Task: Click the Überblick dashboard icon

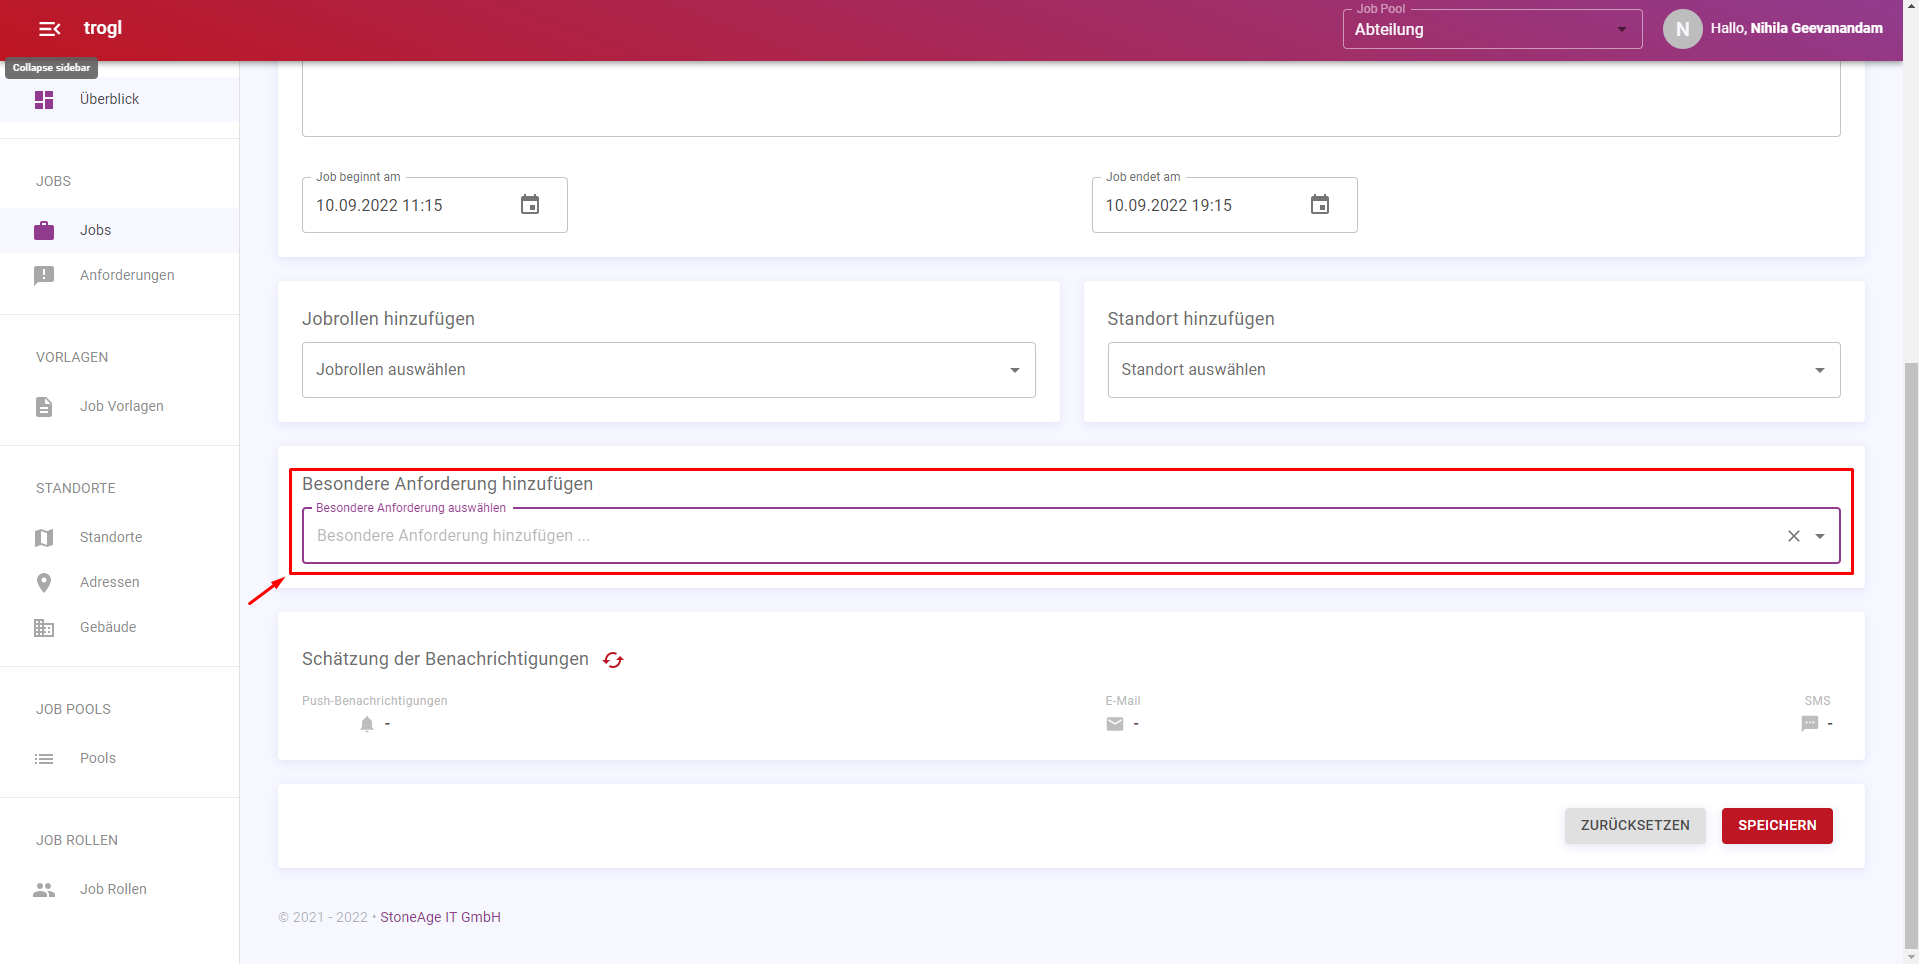Action: [x=44, y=100]
